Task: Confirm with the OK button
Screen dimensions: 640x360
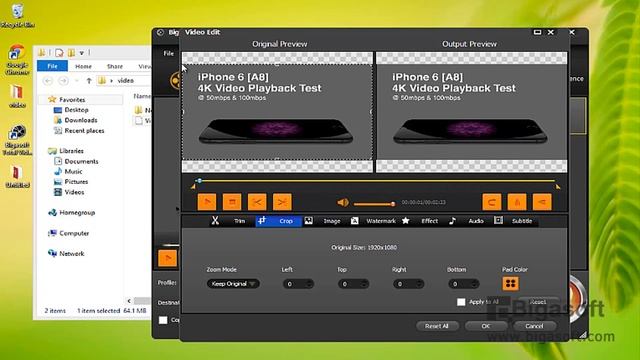Action: point(486,326)
